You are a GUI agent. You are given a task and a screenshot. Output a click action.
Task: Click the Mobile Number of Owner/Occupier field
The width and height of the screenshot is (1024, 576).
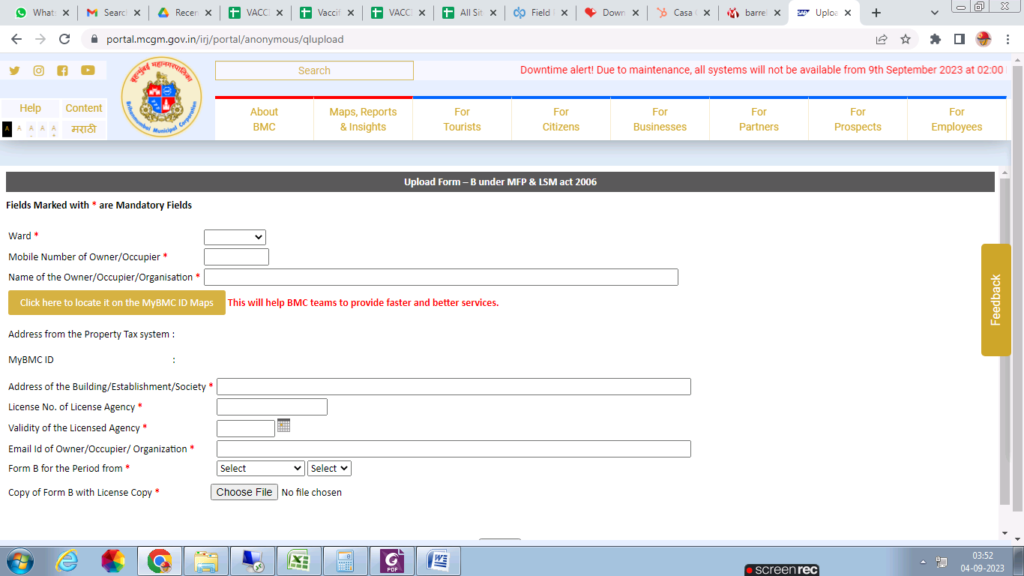click(236, 256)
